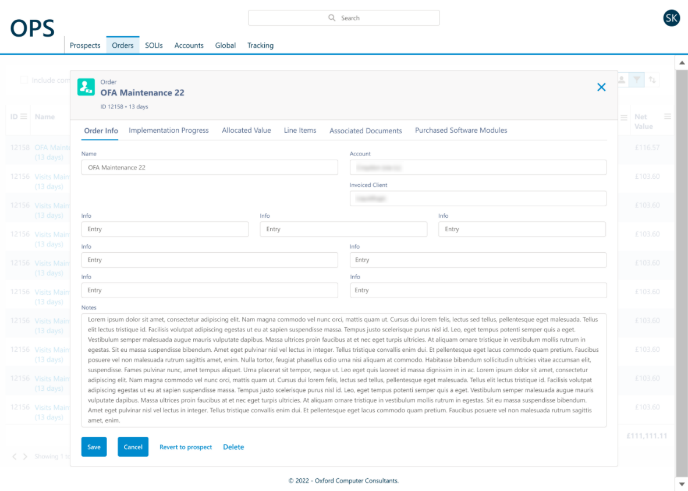The width and height of the screenshot is (688, 491).
Task: Click the filter funnel icon behind the dialog
Action: (x=636, y=80)
